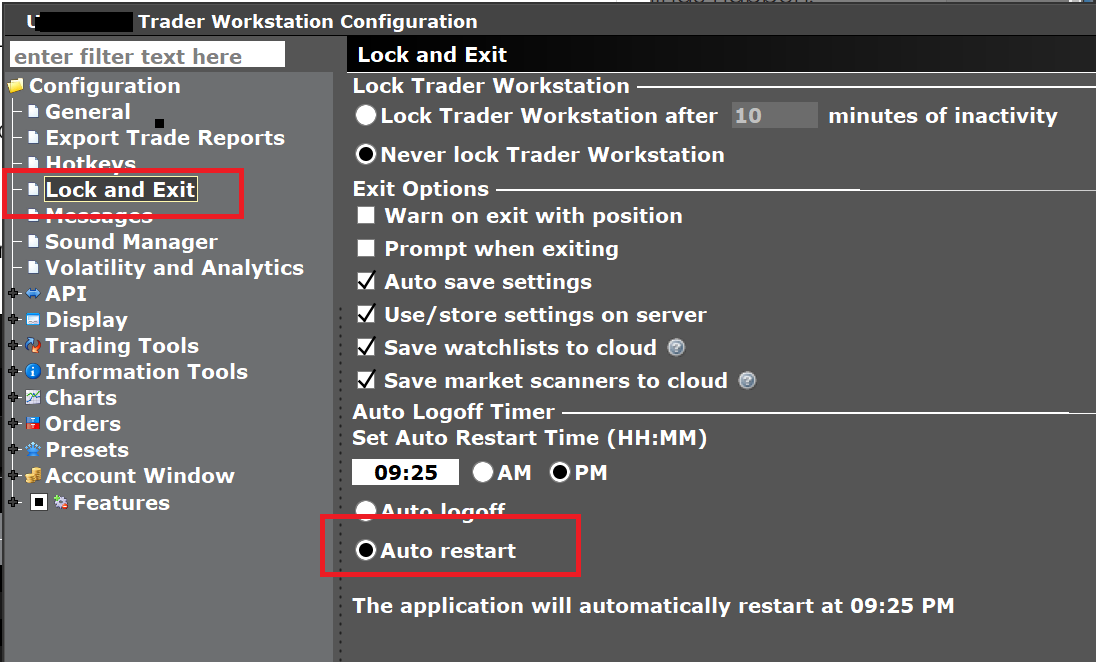
Task: Click the Trading Tools icon
Action: [33, 345]
